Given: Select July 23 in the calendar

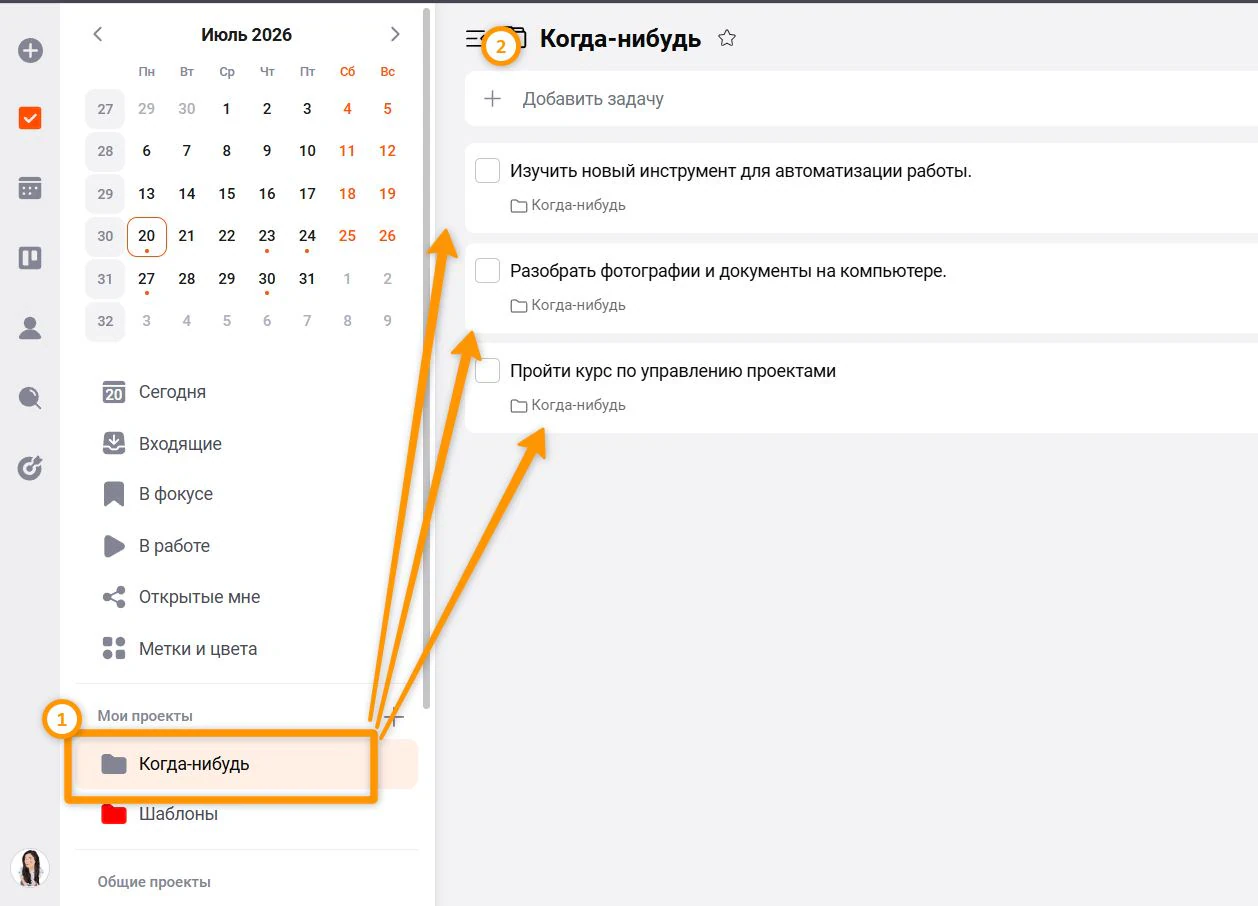Looking at the screenshot, I should pos(267,237).
